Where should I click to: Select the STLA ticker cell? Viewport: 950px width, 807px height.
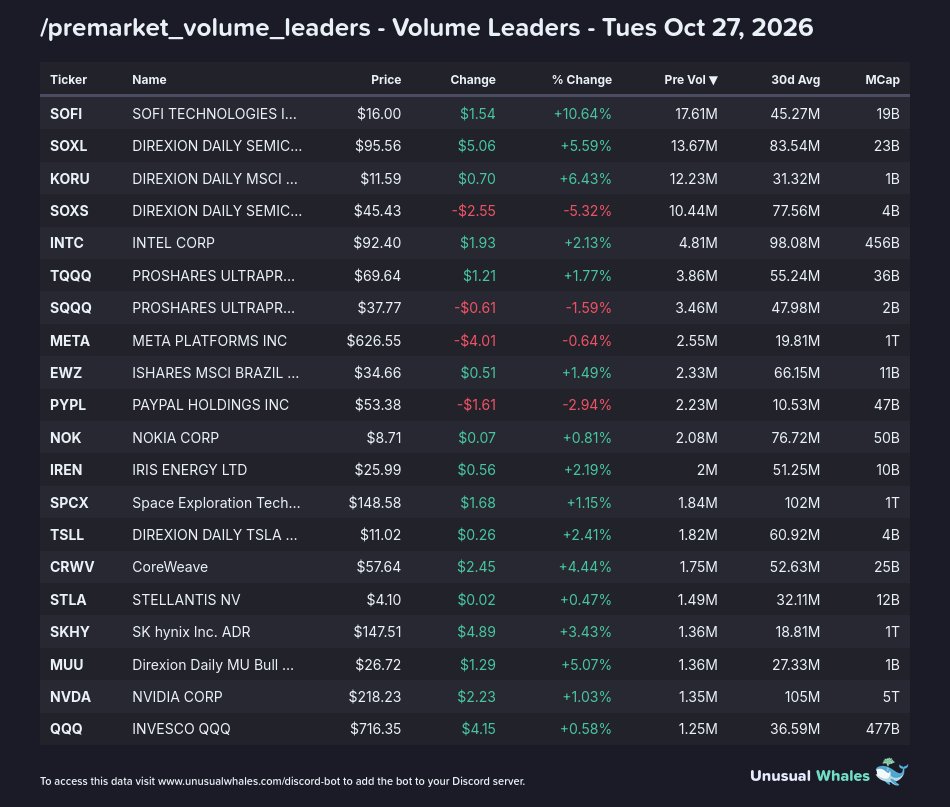(x=68, y=600)
